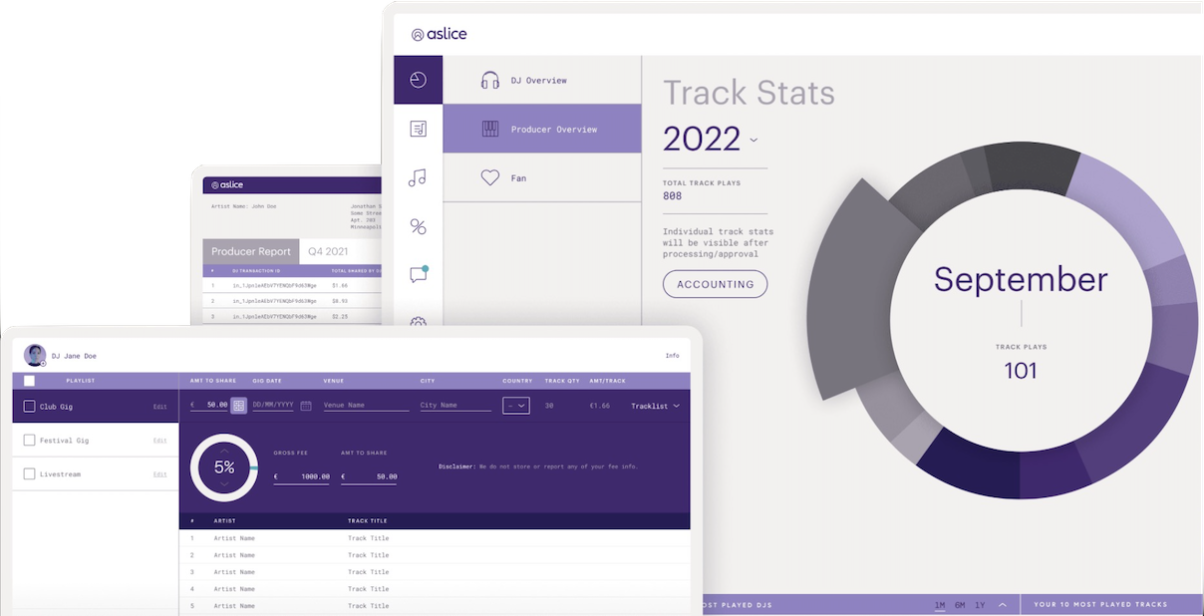Expand the Tracklist chevron
The height and width of the screenshot is (616, 1204).
pos(676,406)
